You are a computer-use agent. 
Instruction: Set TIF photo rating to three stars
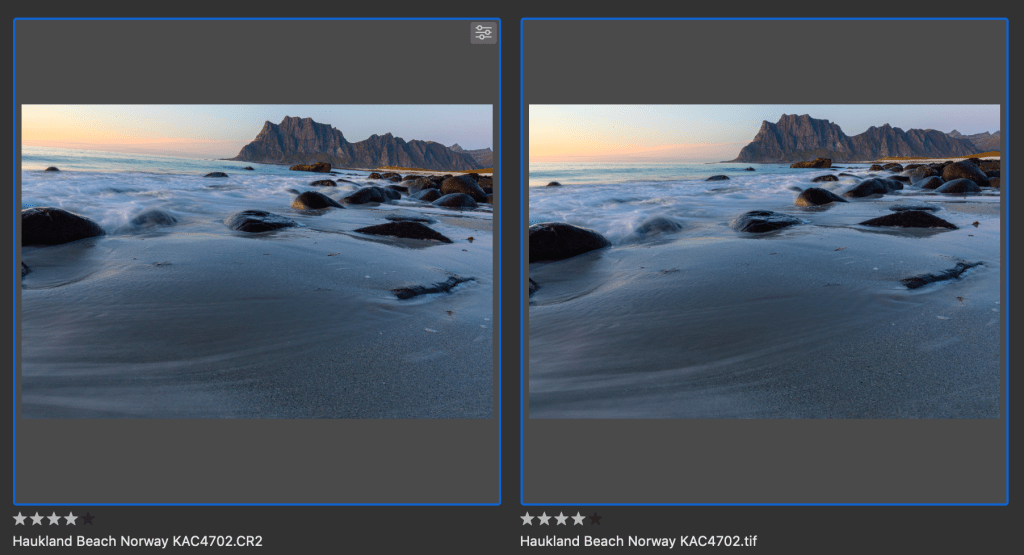tap(561, 519)
